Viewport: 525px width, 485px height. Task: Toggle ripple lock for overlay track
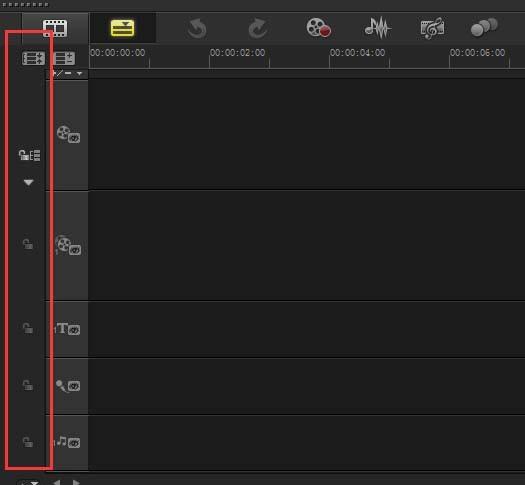[x=28, y=244]
